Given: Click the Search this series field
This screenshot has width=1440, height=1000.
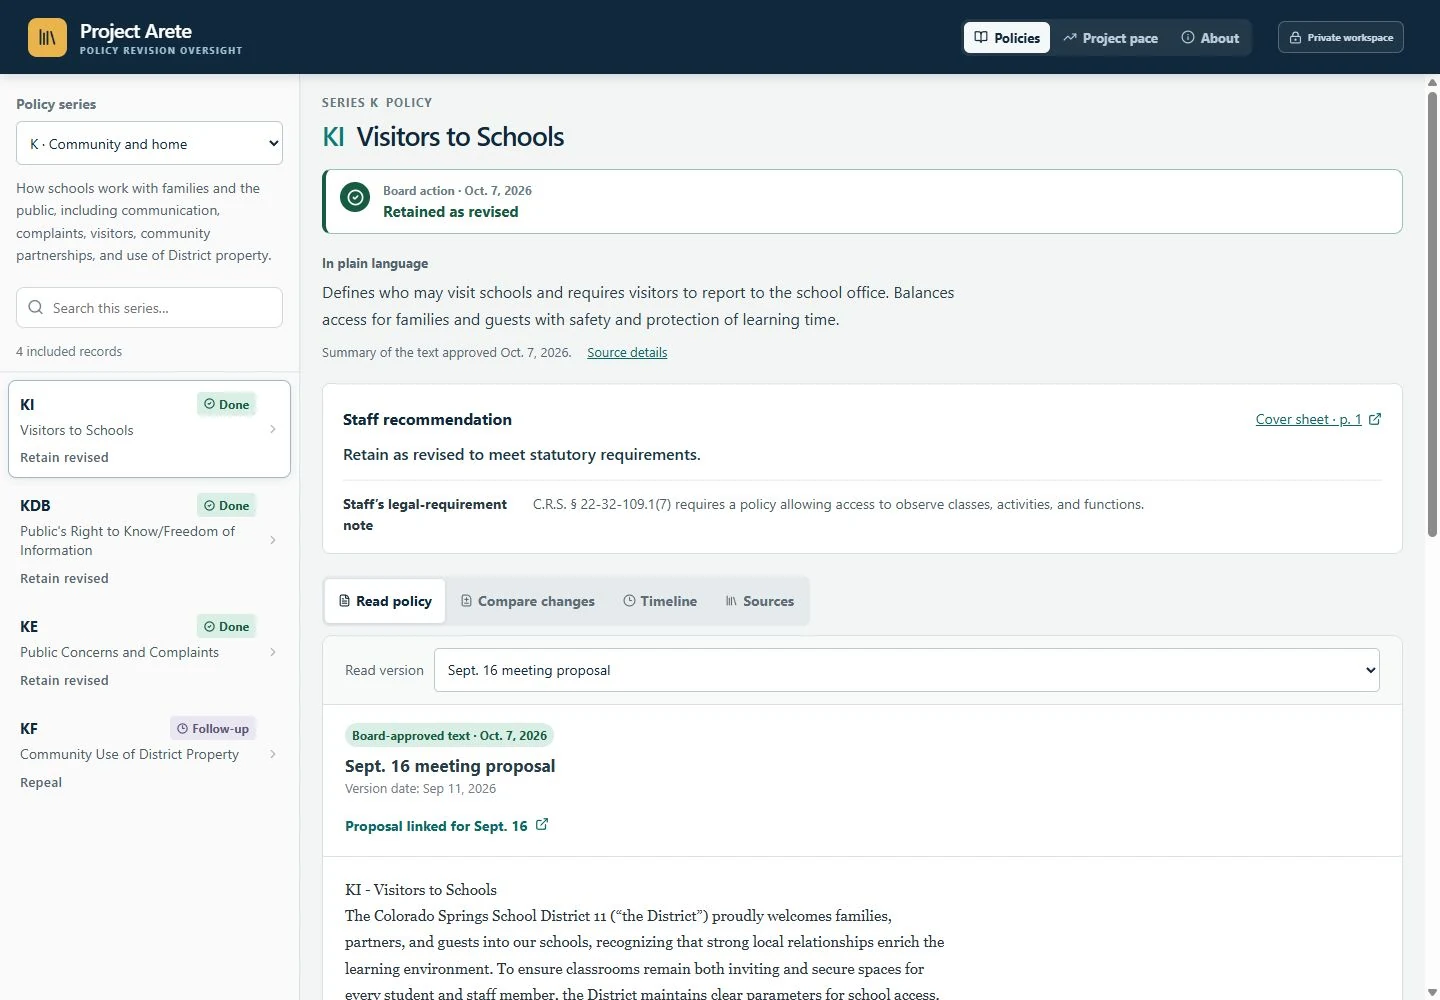Looking at the screenshot, I should [x=149, y=308].
